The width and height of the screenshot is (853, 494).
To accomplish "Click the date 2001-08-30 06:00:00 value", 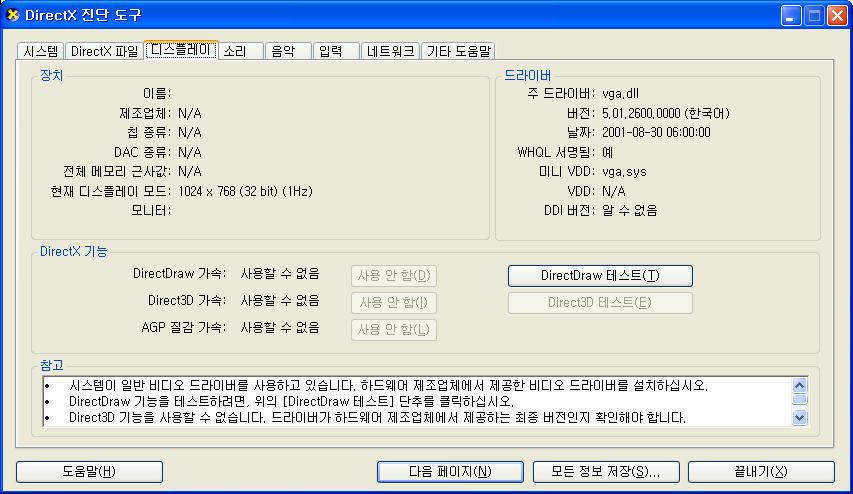I will click(656, 132).
